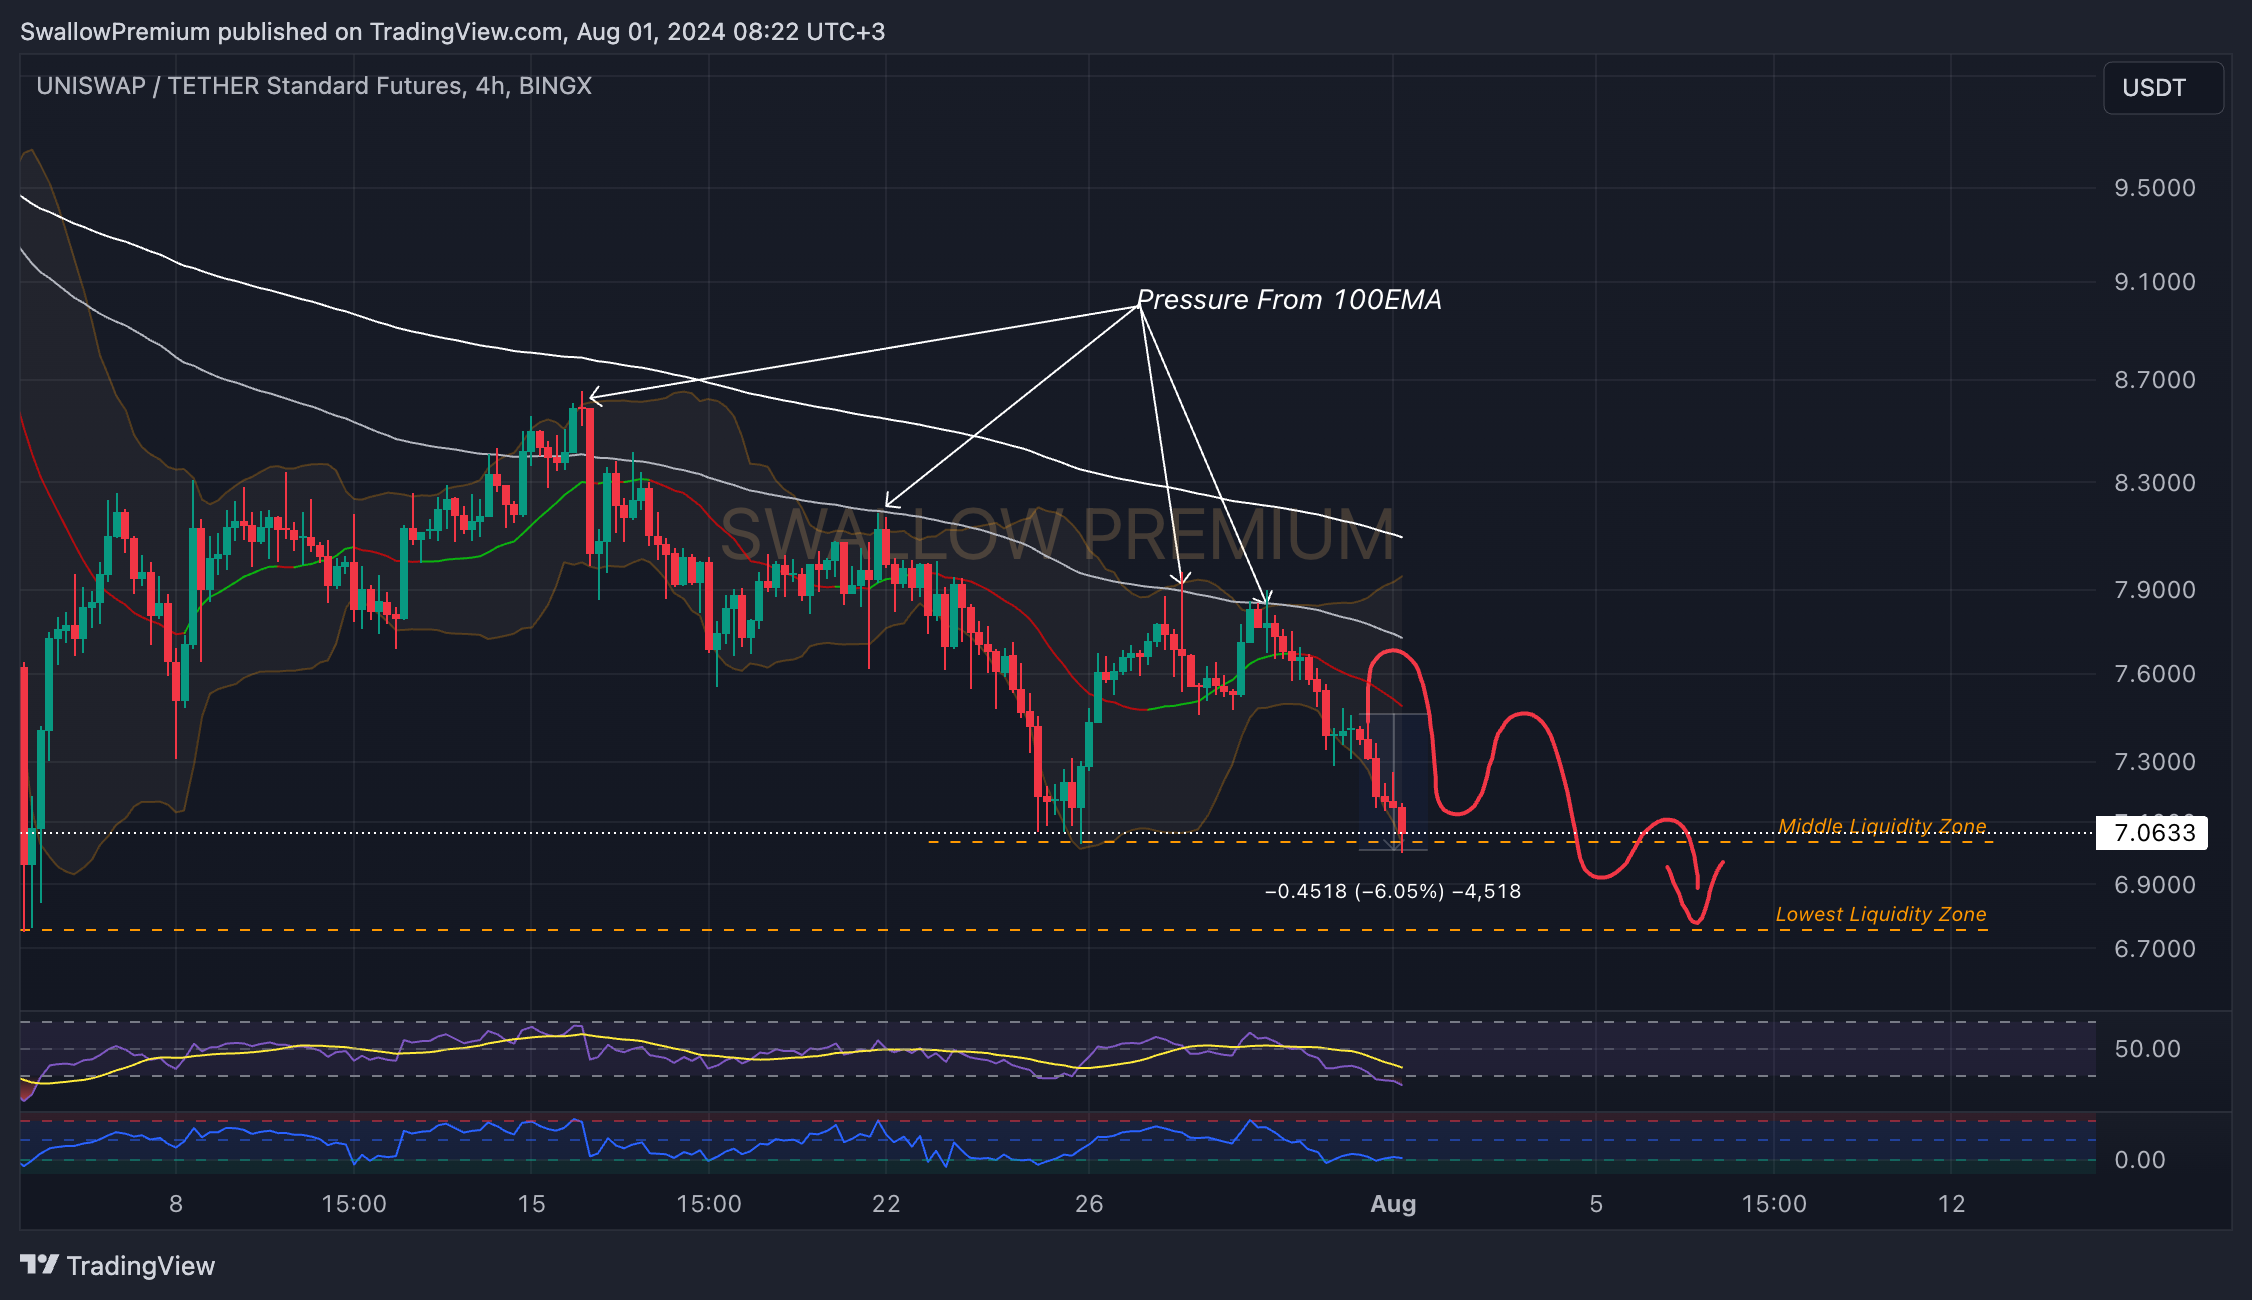Image resolution: width=2252 pixels, height=1300 pixels.
Task: Click the 8.3000 price axis label
Action: [2155, 483]
